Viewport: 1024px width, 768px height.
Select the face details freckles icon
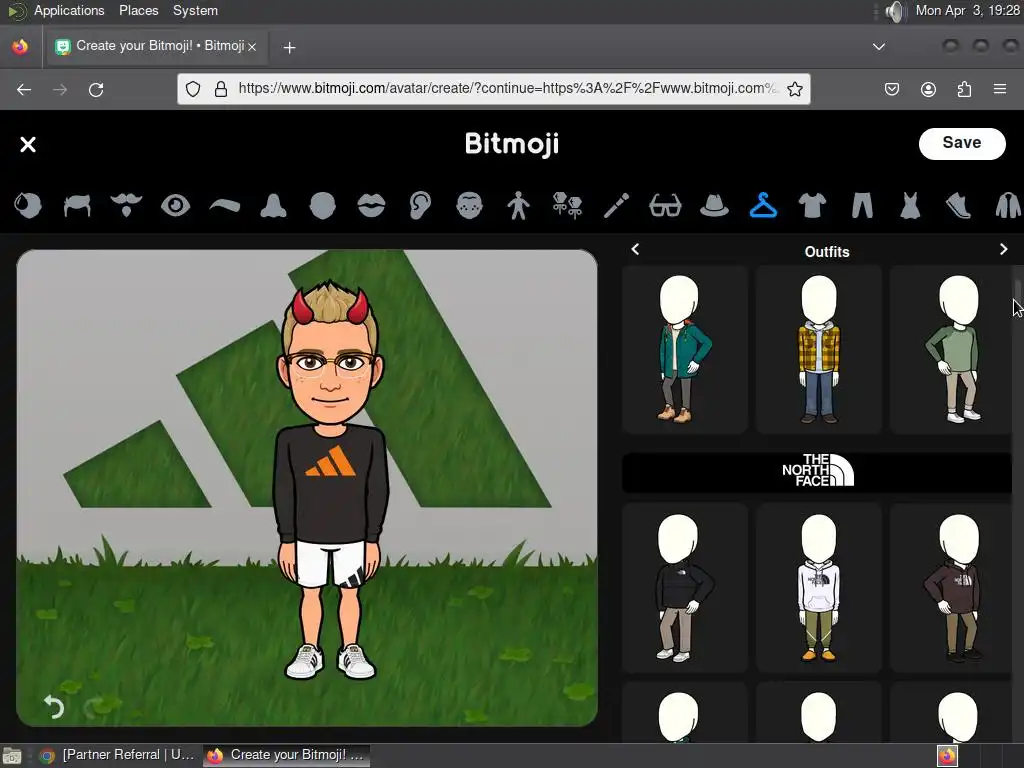click(x=469, y=206)
